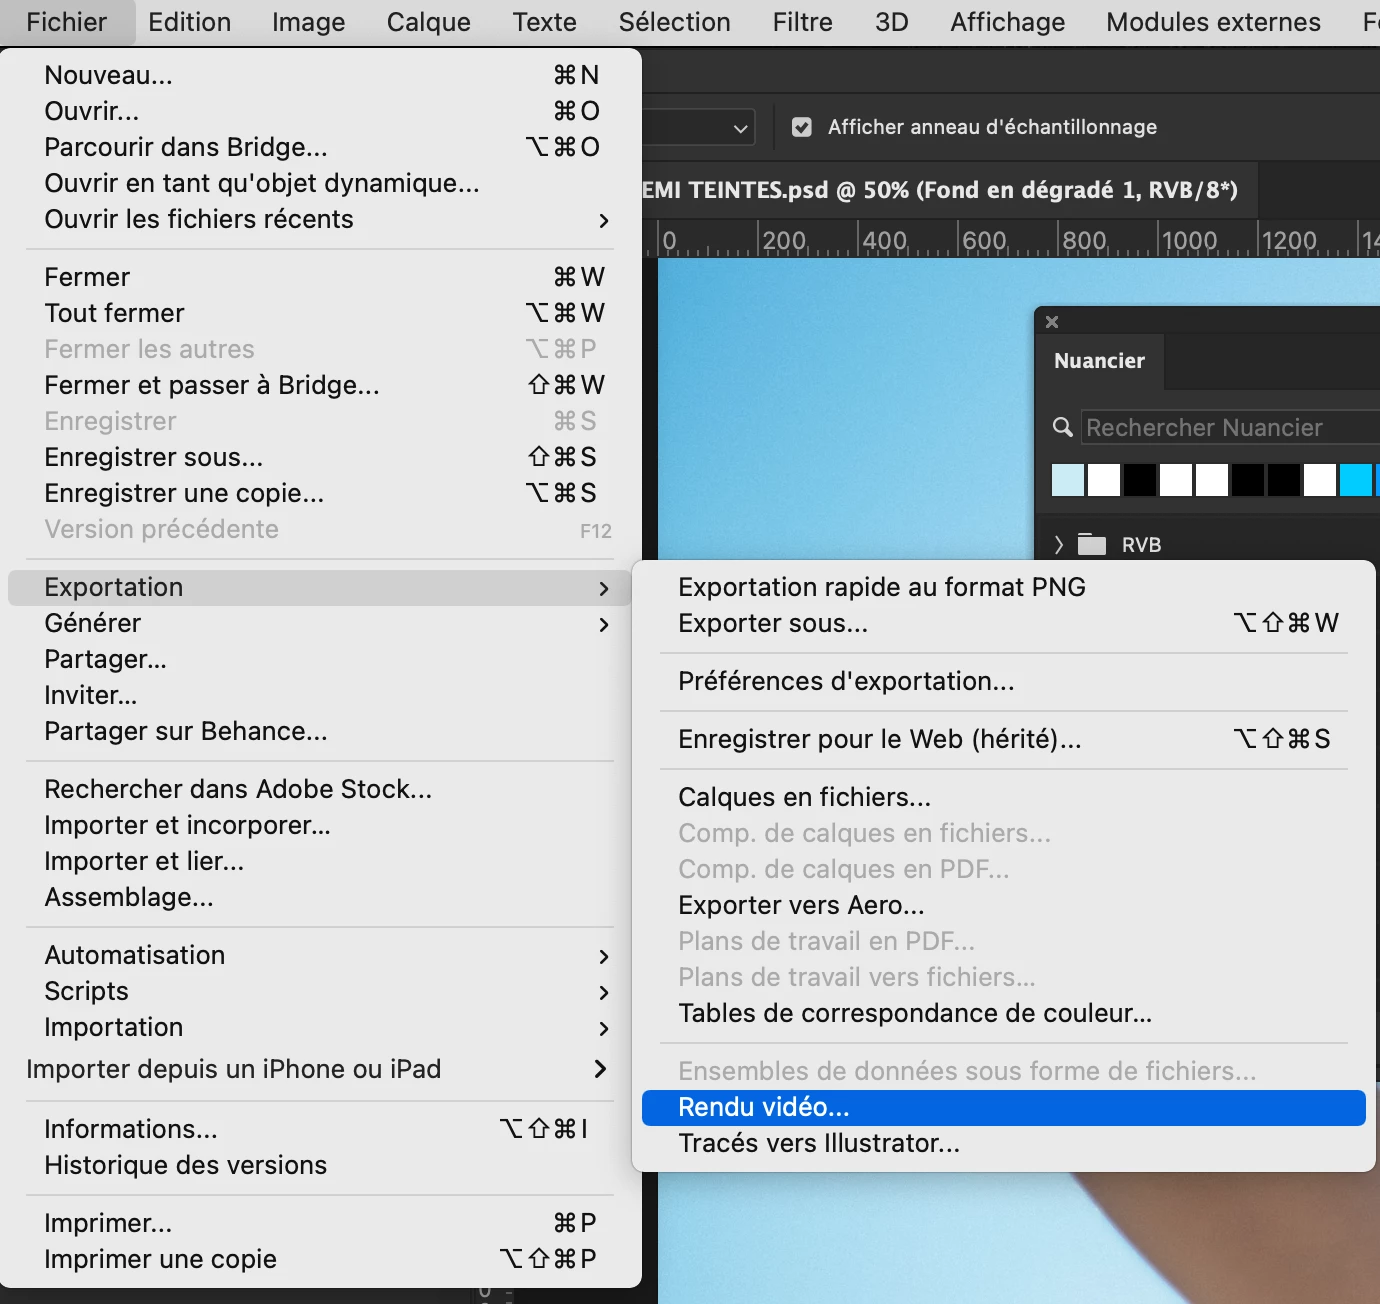This screenshot has height=1304, width=1380.
Task: Select Inviter… menu entry
Action: click(x=320, y=695)
